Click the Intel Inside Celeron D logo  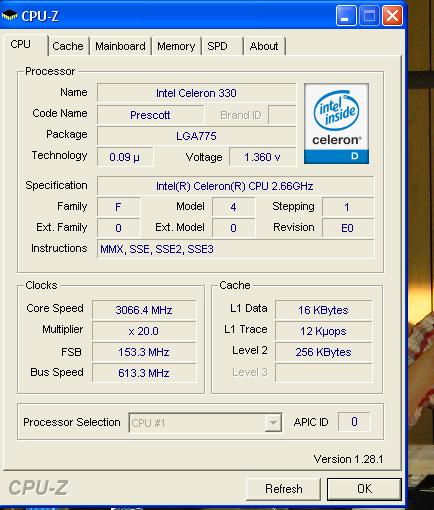click(336, 124)
